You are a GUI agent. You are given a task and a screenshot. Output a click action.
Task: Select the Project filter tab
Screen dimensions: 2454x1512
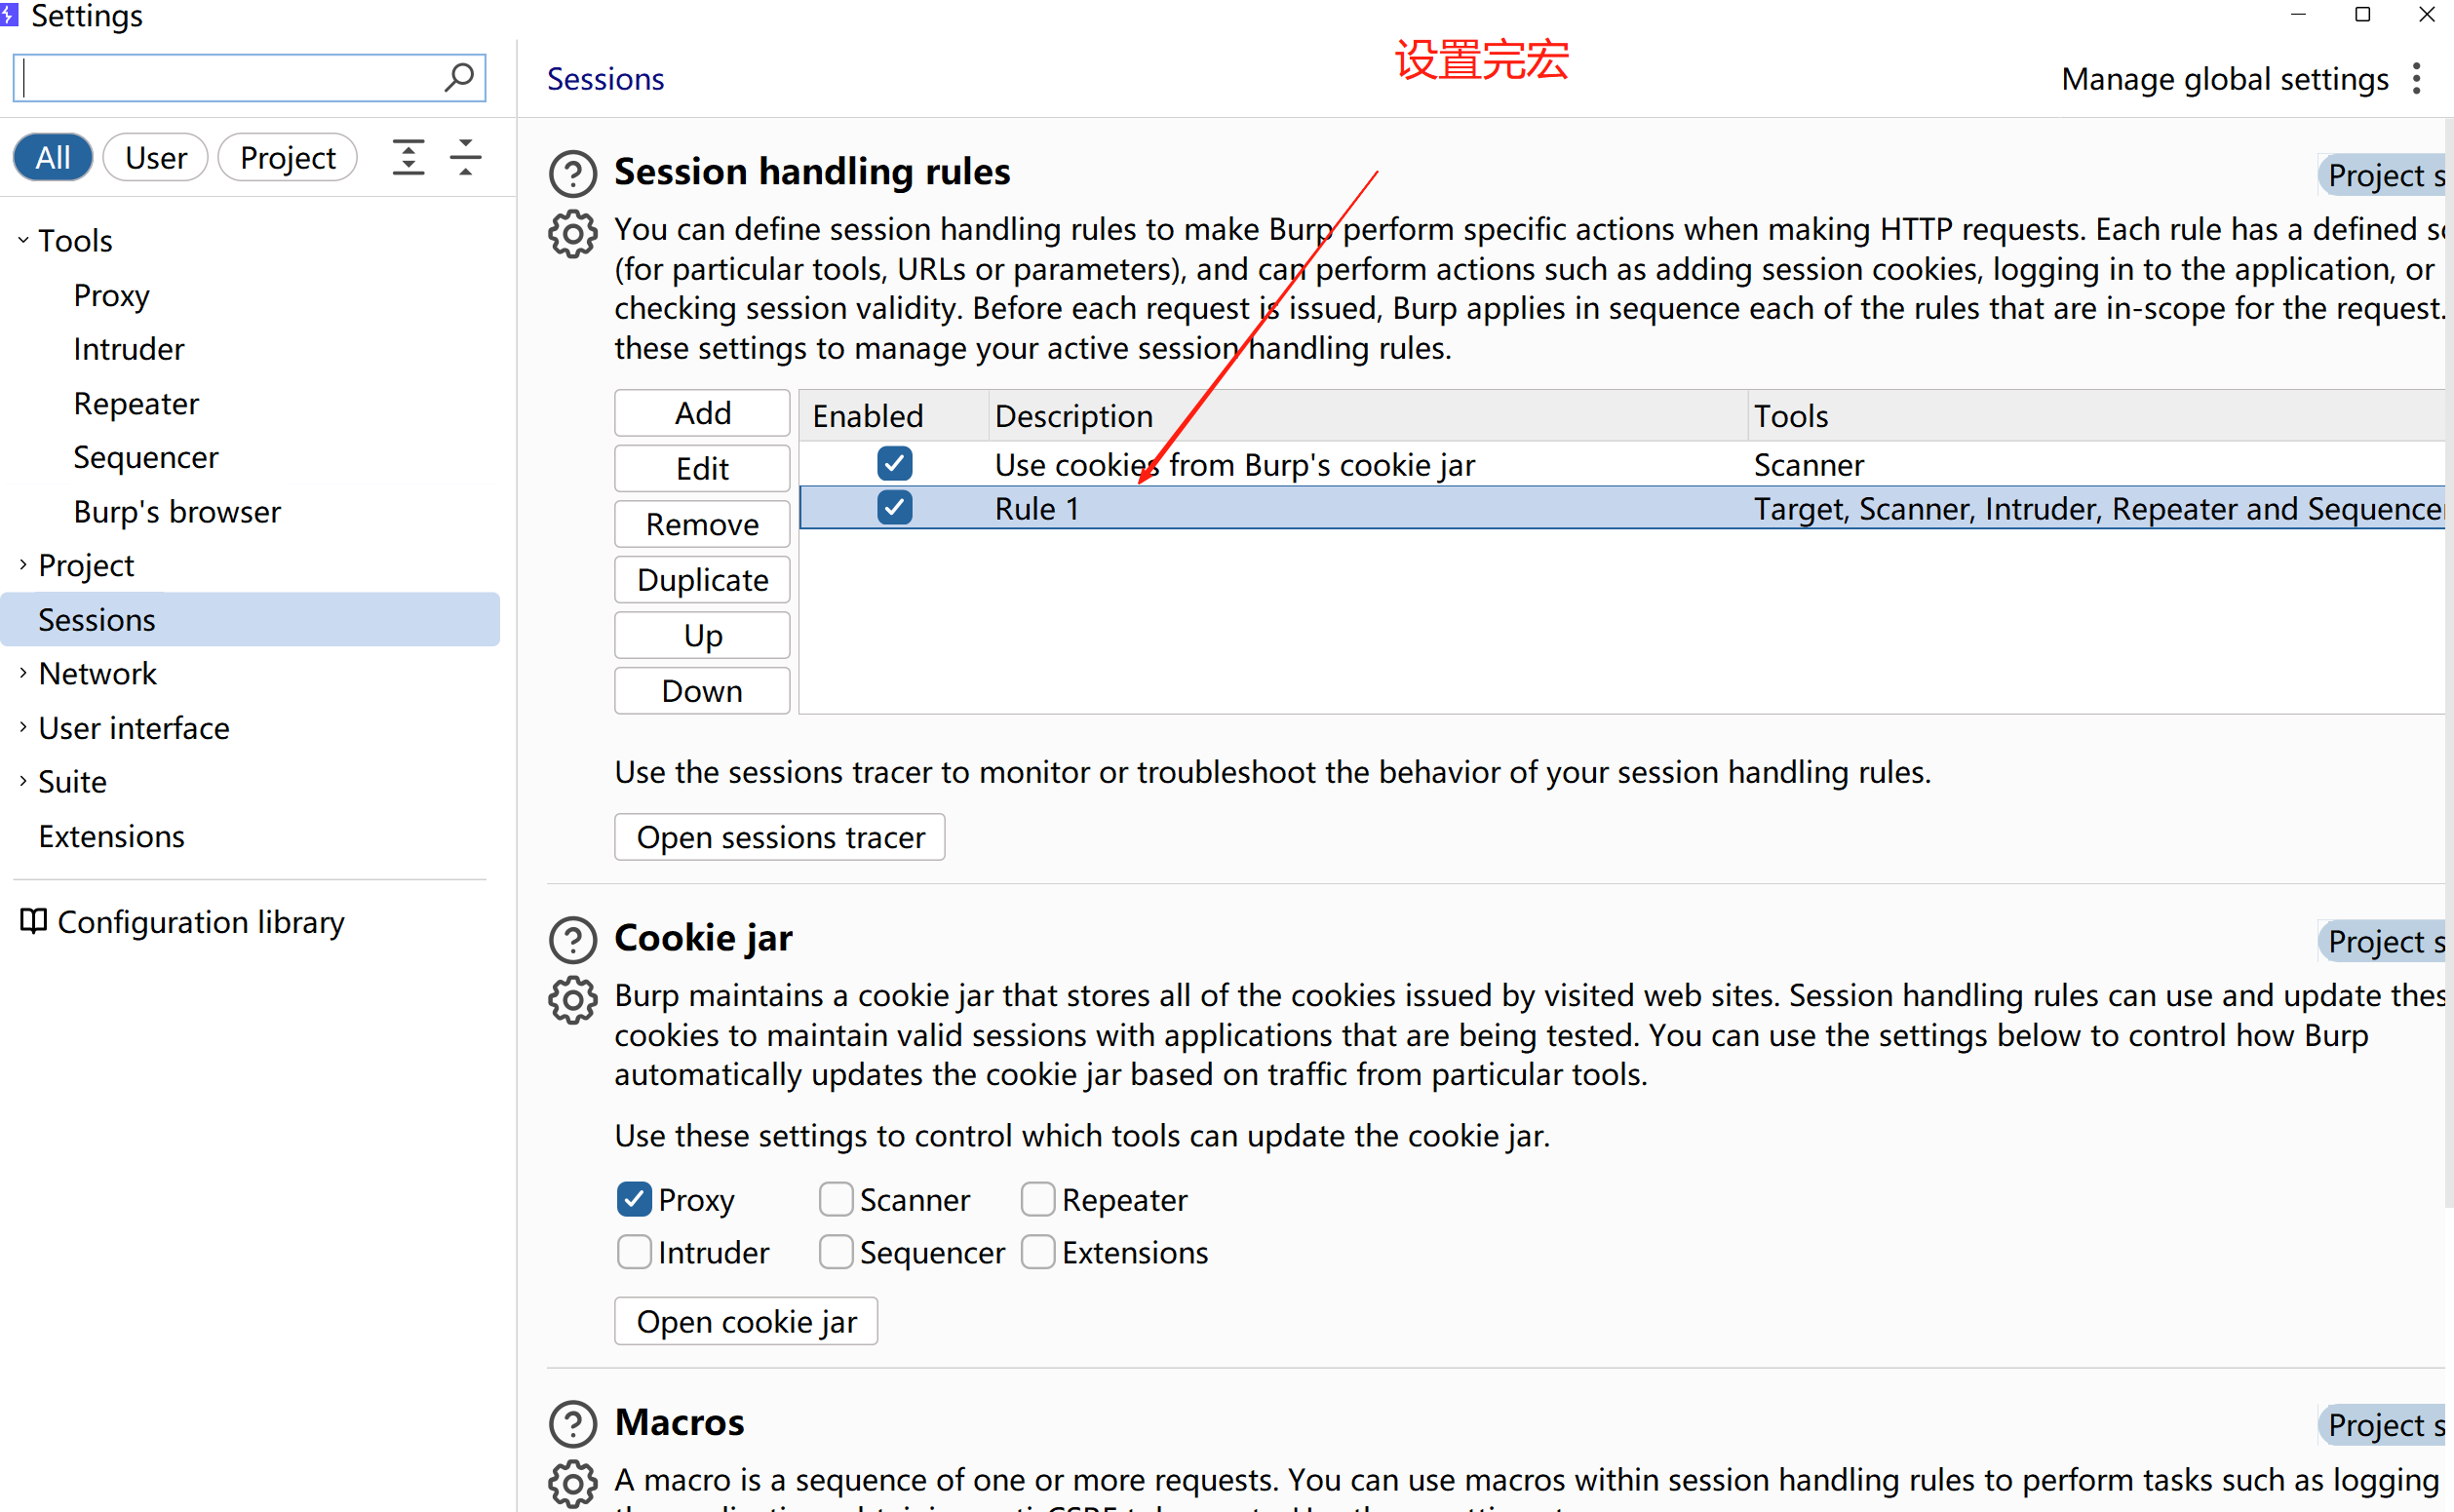click(x=287, y=158)
